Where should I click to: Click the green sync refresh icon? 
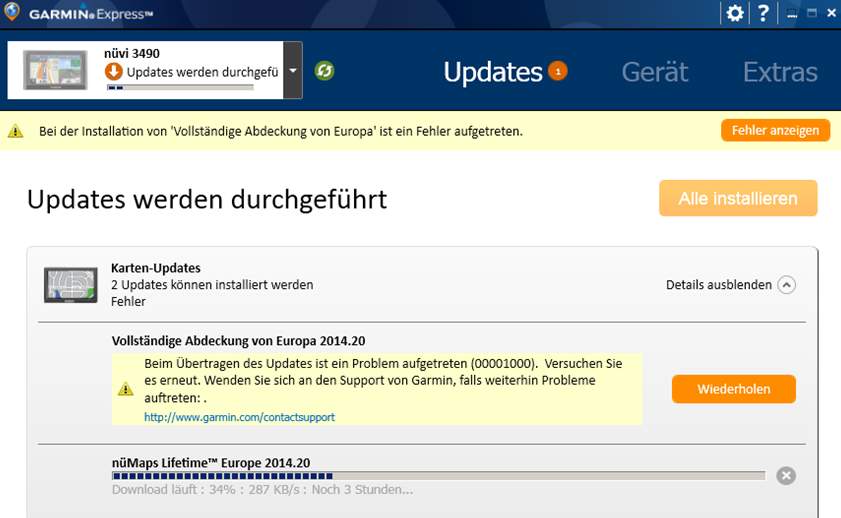325,71
